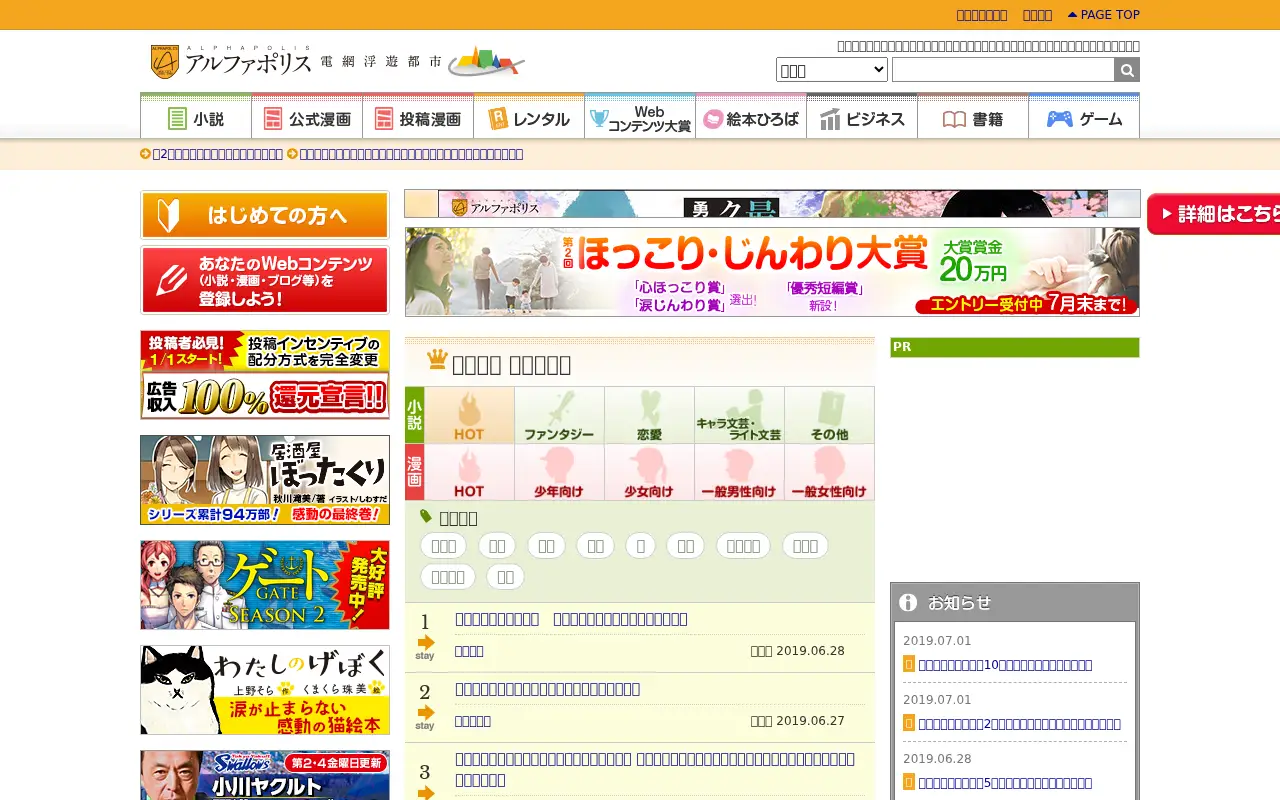Click the red Webコンテンツ registration button
Screen dimensions: 1280x800
pos(265,280)
